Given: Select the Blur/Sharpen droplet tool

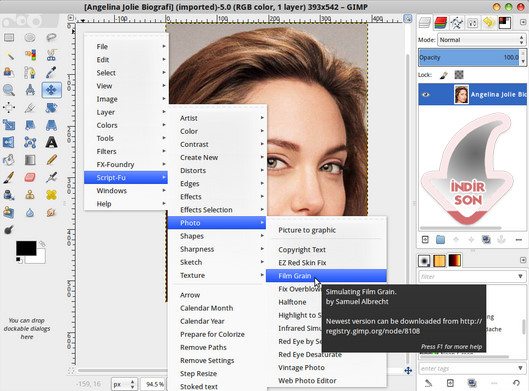Looking at the screenshot, I should pyautogui.click(x=30, y=213).
